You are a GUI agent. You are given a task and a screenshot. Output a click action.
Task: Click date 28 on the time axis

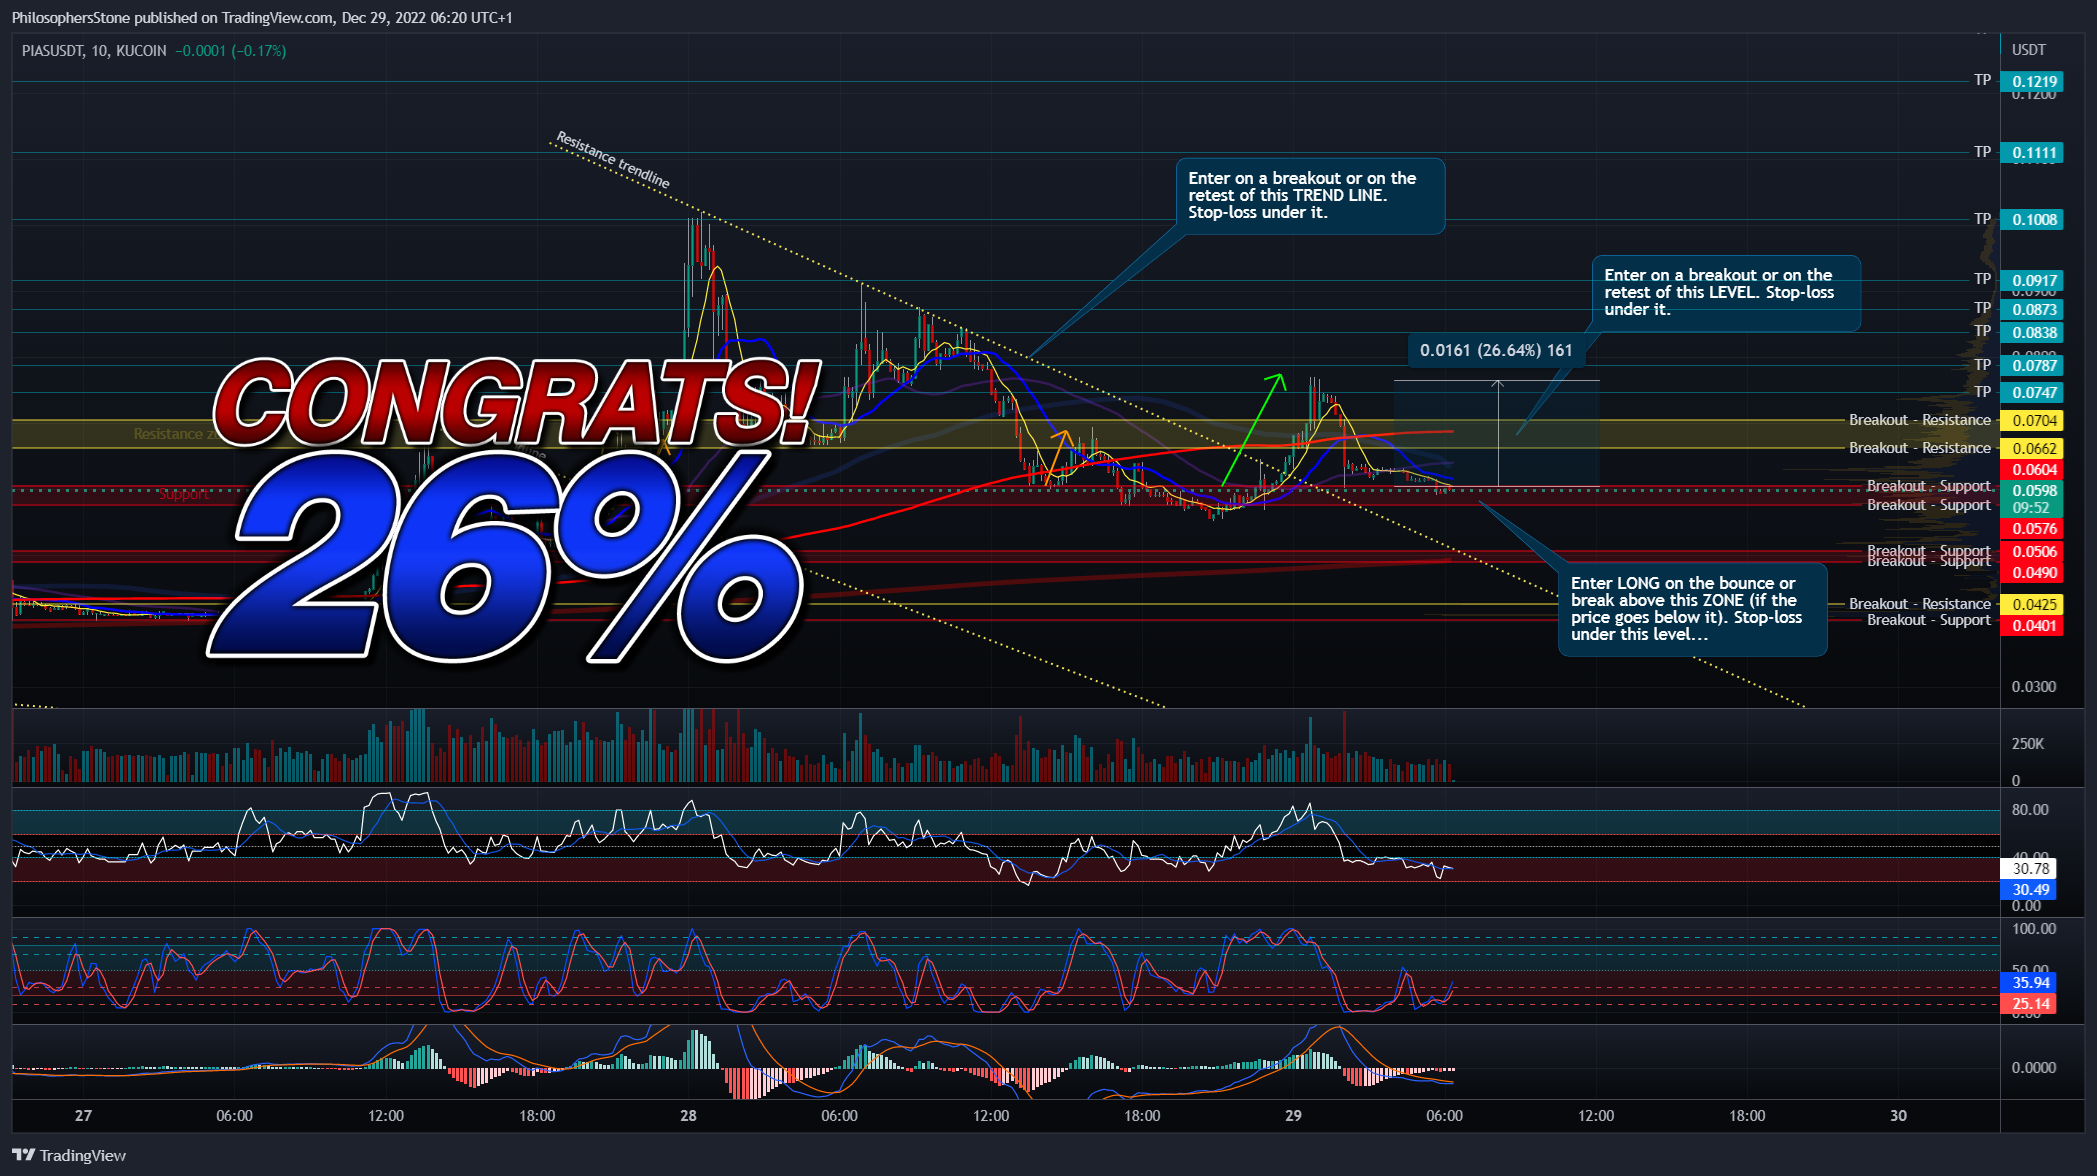pyautogui.click(x=688, y=1116)
